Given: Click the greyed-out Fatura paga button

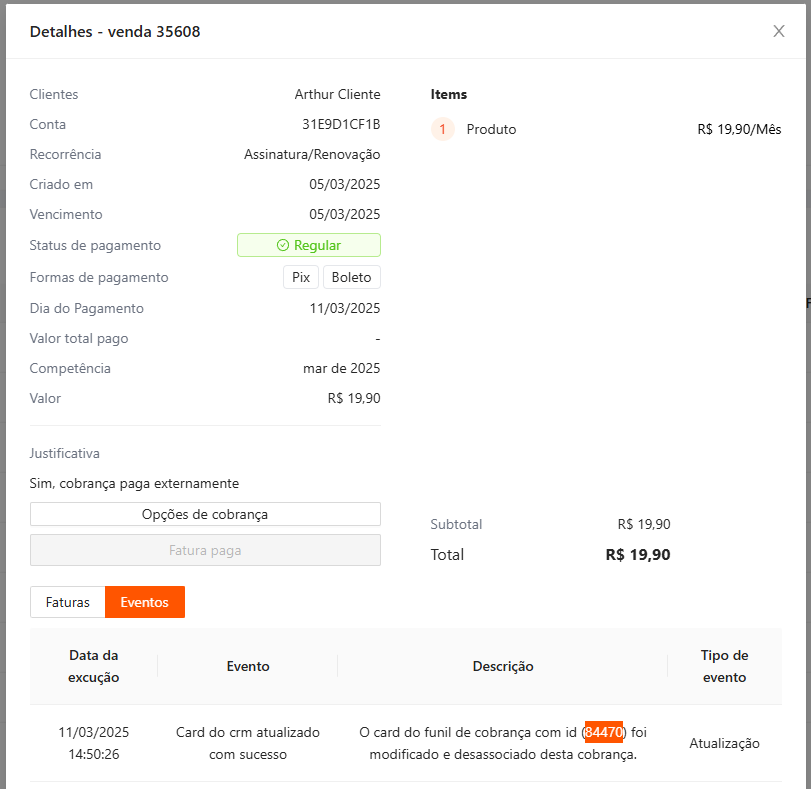Looking at the screenshot, I should (x=205, y=550).
